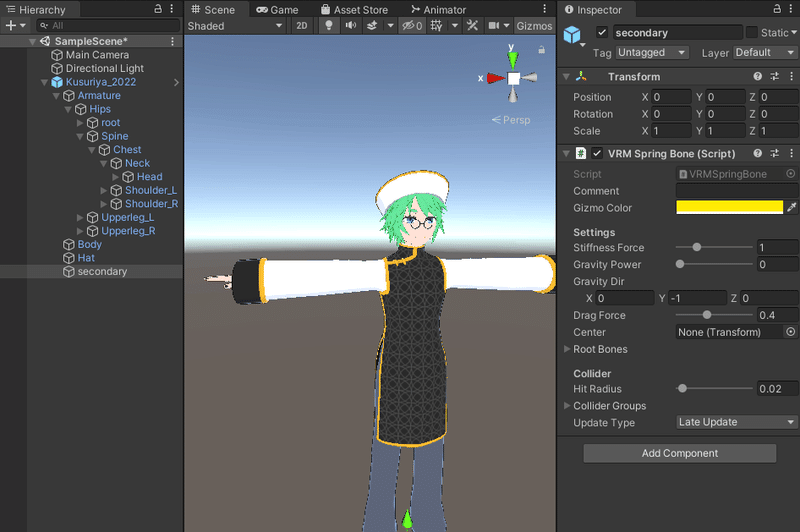This screenshot has width=800, height=532.
Task: Open Center transform object picker
Action: click(x=790, y=332)
